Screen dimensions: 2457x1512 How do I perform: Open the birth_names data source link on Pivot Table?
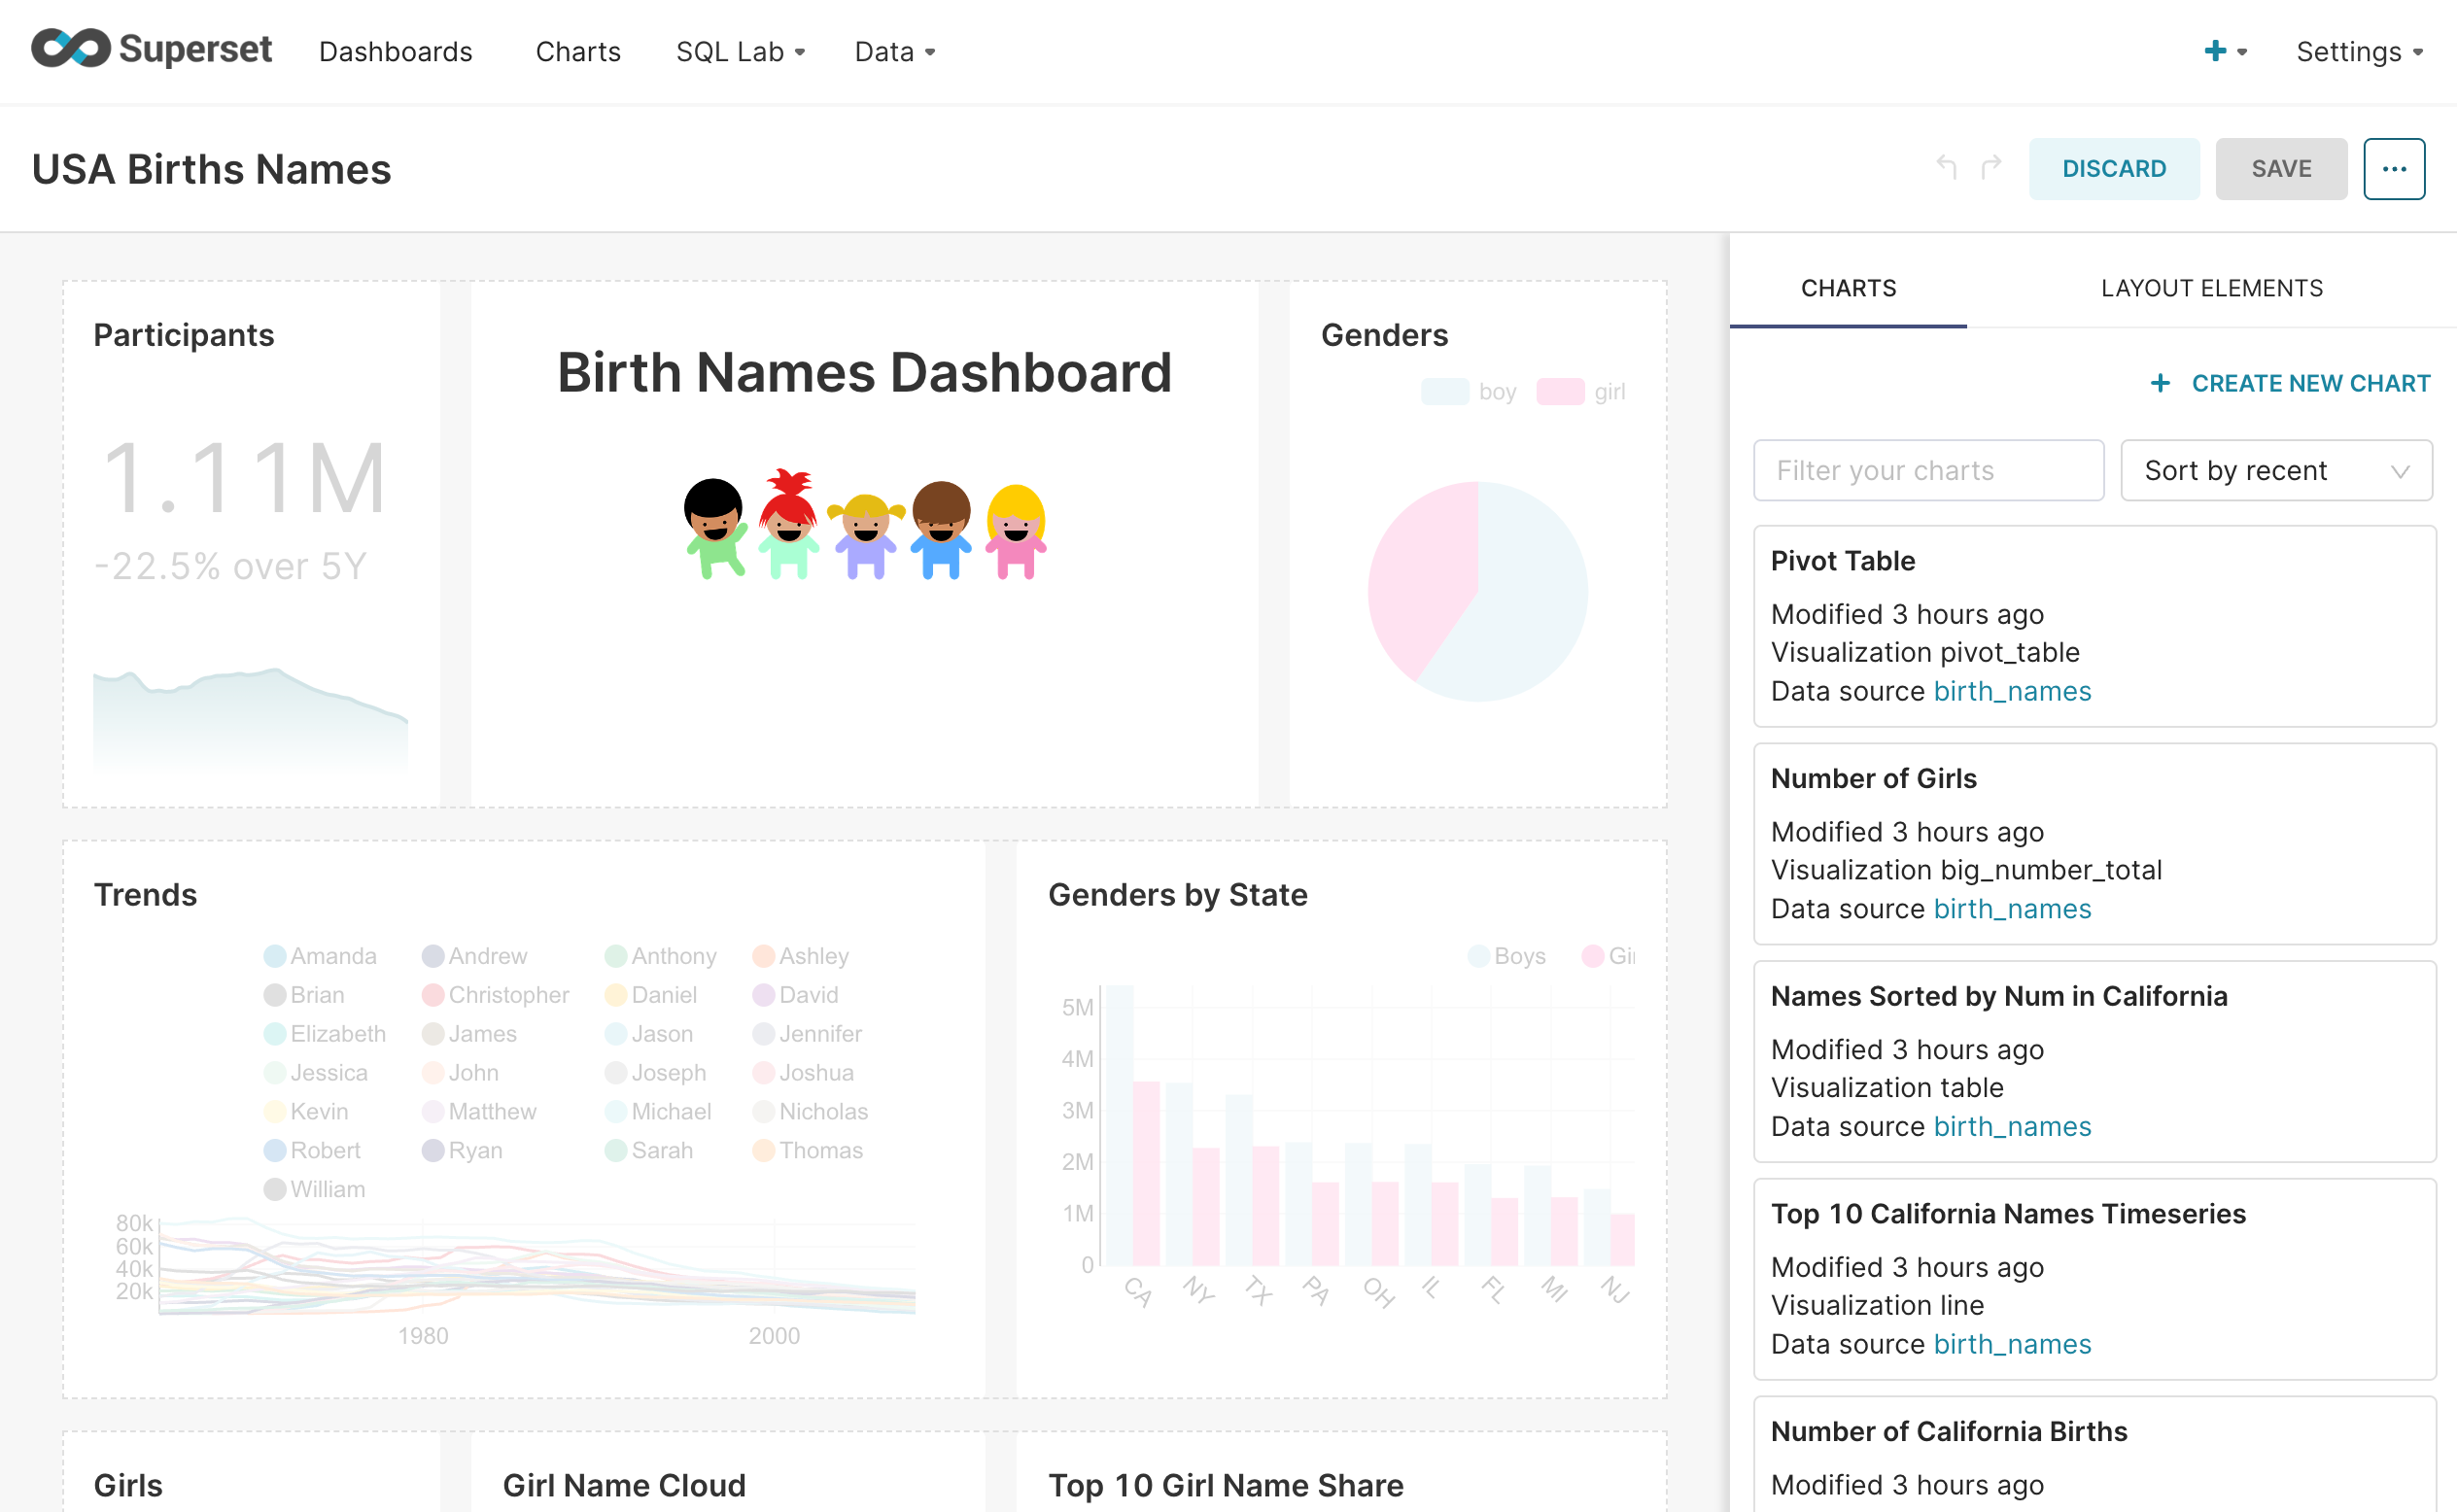(2011, 691)
